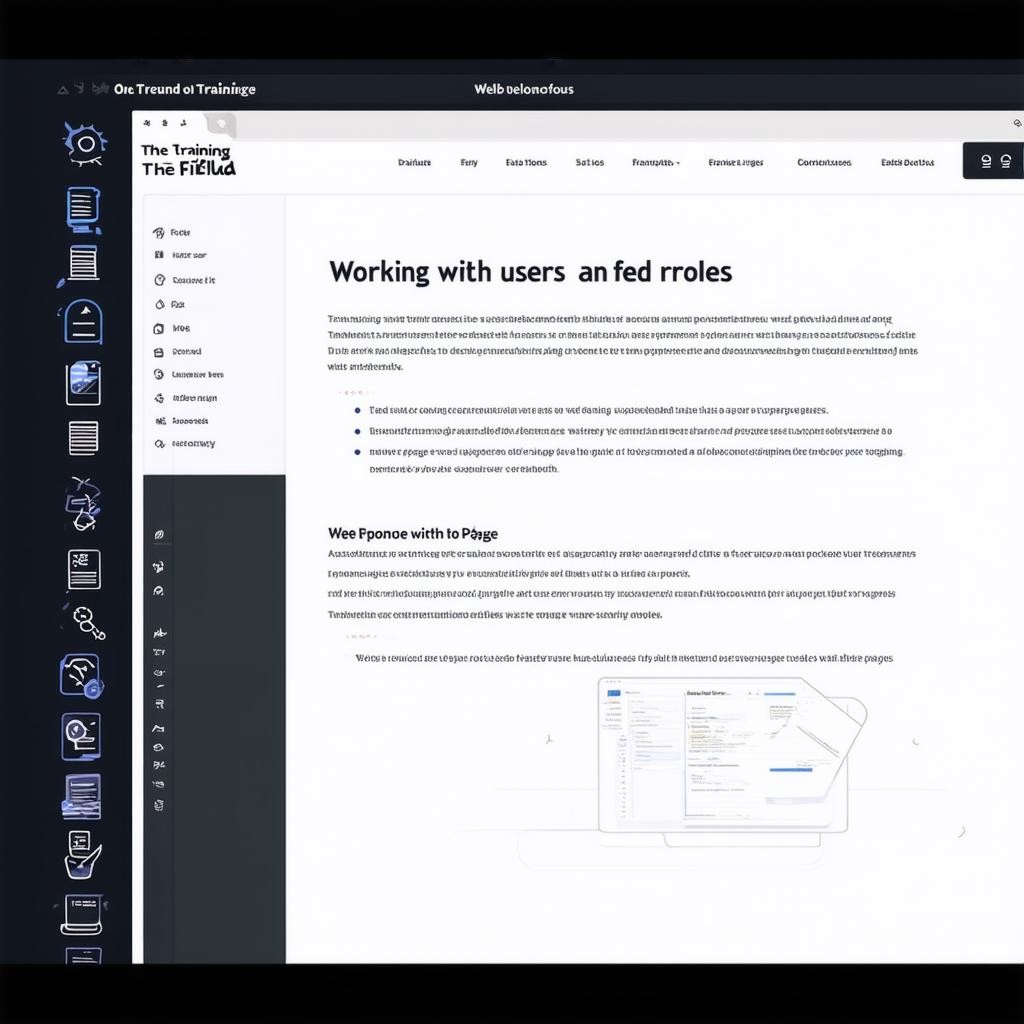Open the picture image icon in left dock

tap(83, 383)
